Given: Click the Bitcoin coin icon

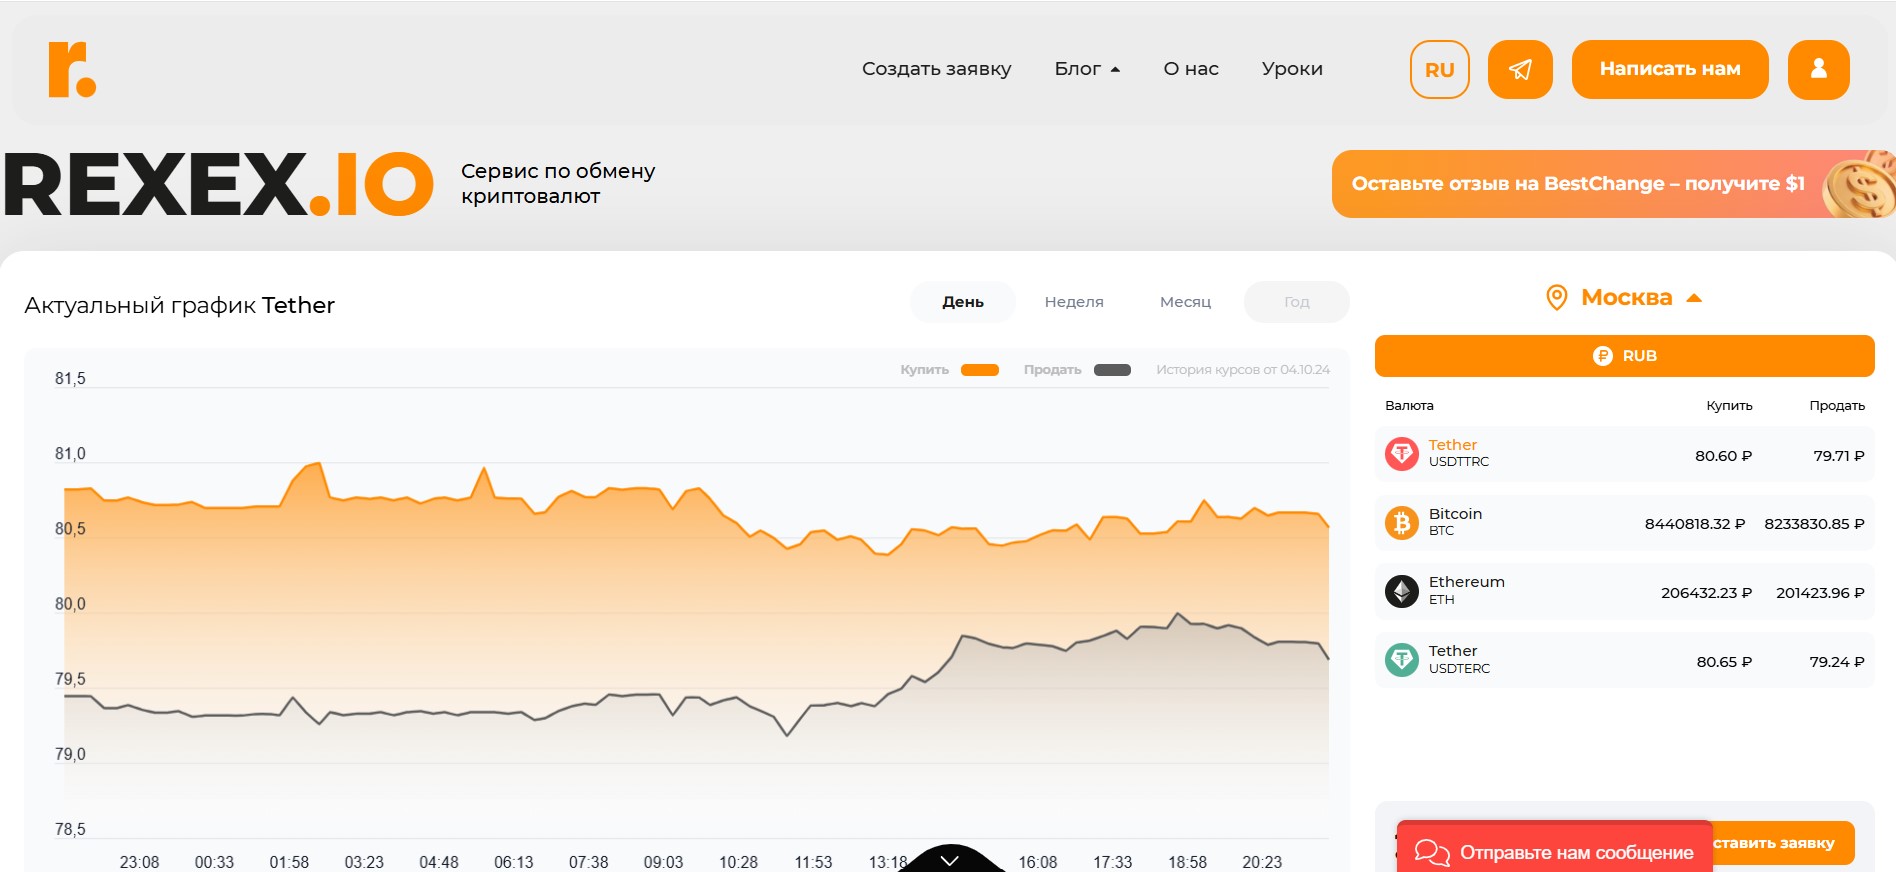Looking at the screenshot, I should point(1401,523).
